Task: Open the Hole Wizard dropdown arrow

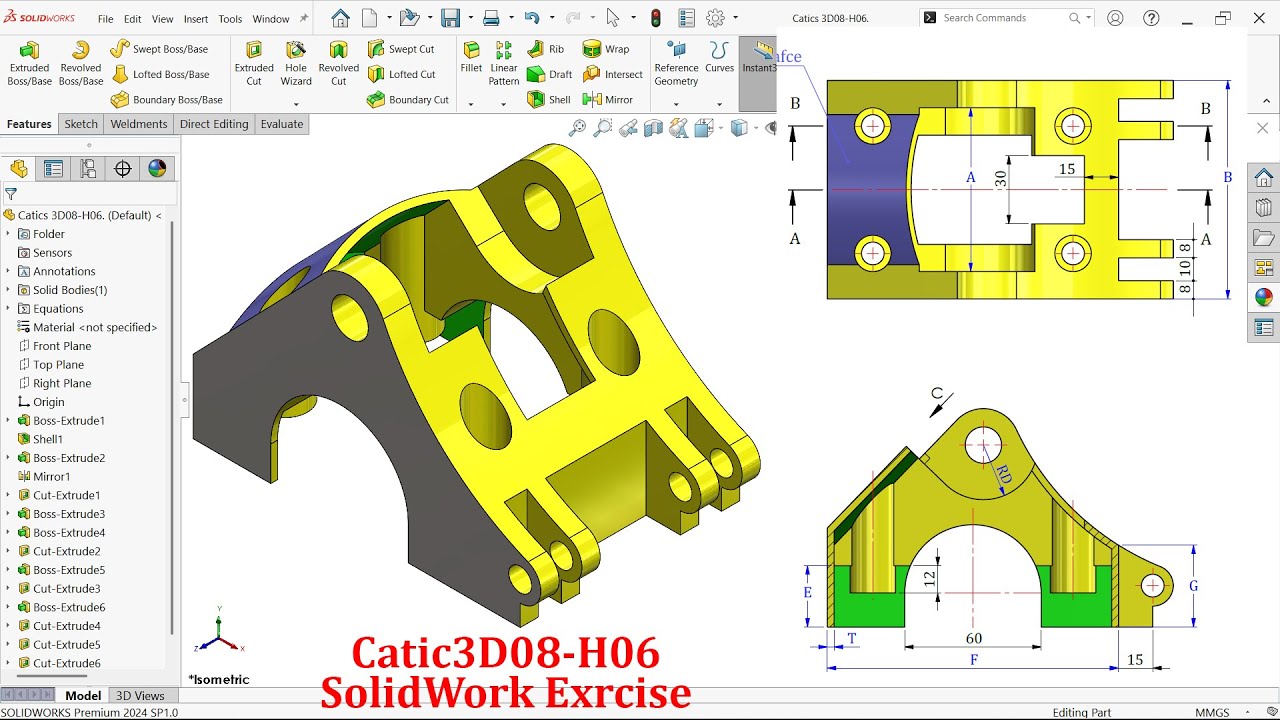Action: coord(296,103)
